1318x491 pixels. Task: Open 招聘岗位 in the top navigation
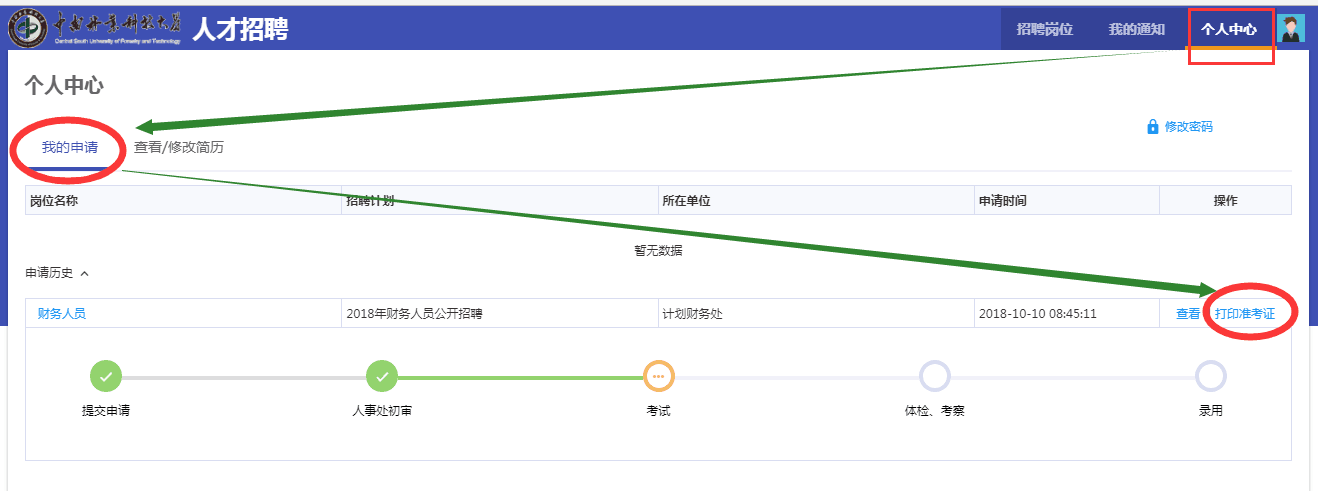1044,29
